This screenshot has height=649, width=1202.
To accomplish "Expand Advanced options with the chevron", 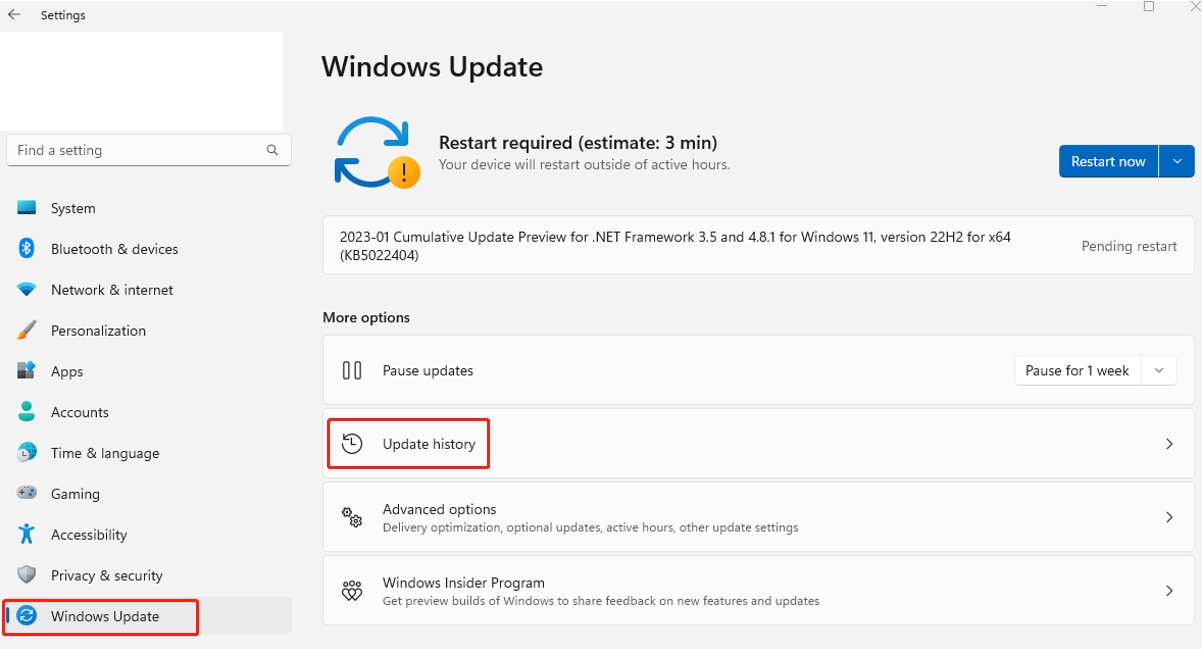I will 1169,517.
